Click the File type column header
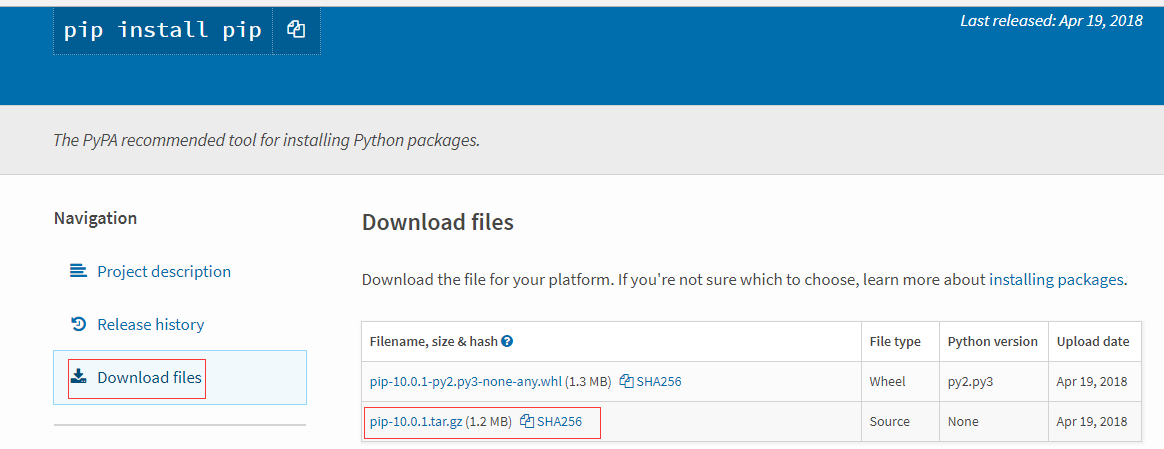This screenshot has width=1164, height=449. coord(895,341)
